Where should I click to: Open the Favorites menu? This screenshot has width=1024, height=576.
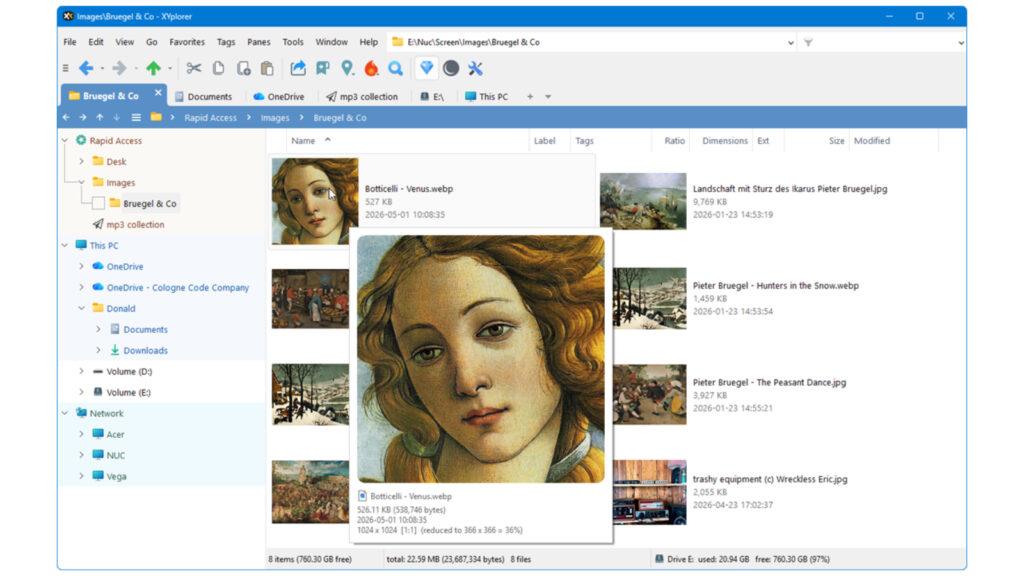click(x=187, y=42)
